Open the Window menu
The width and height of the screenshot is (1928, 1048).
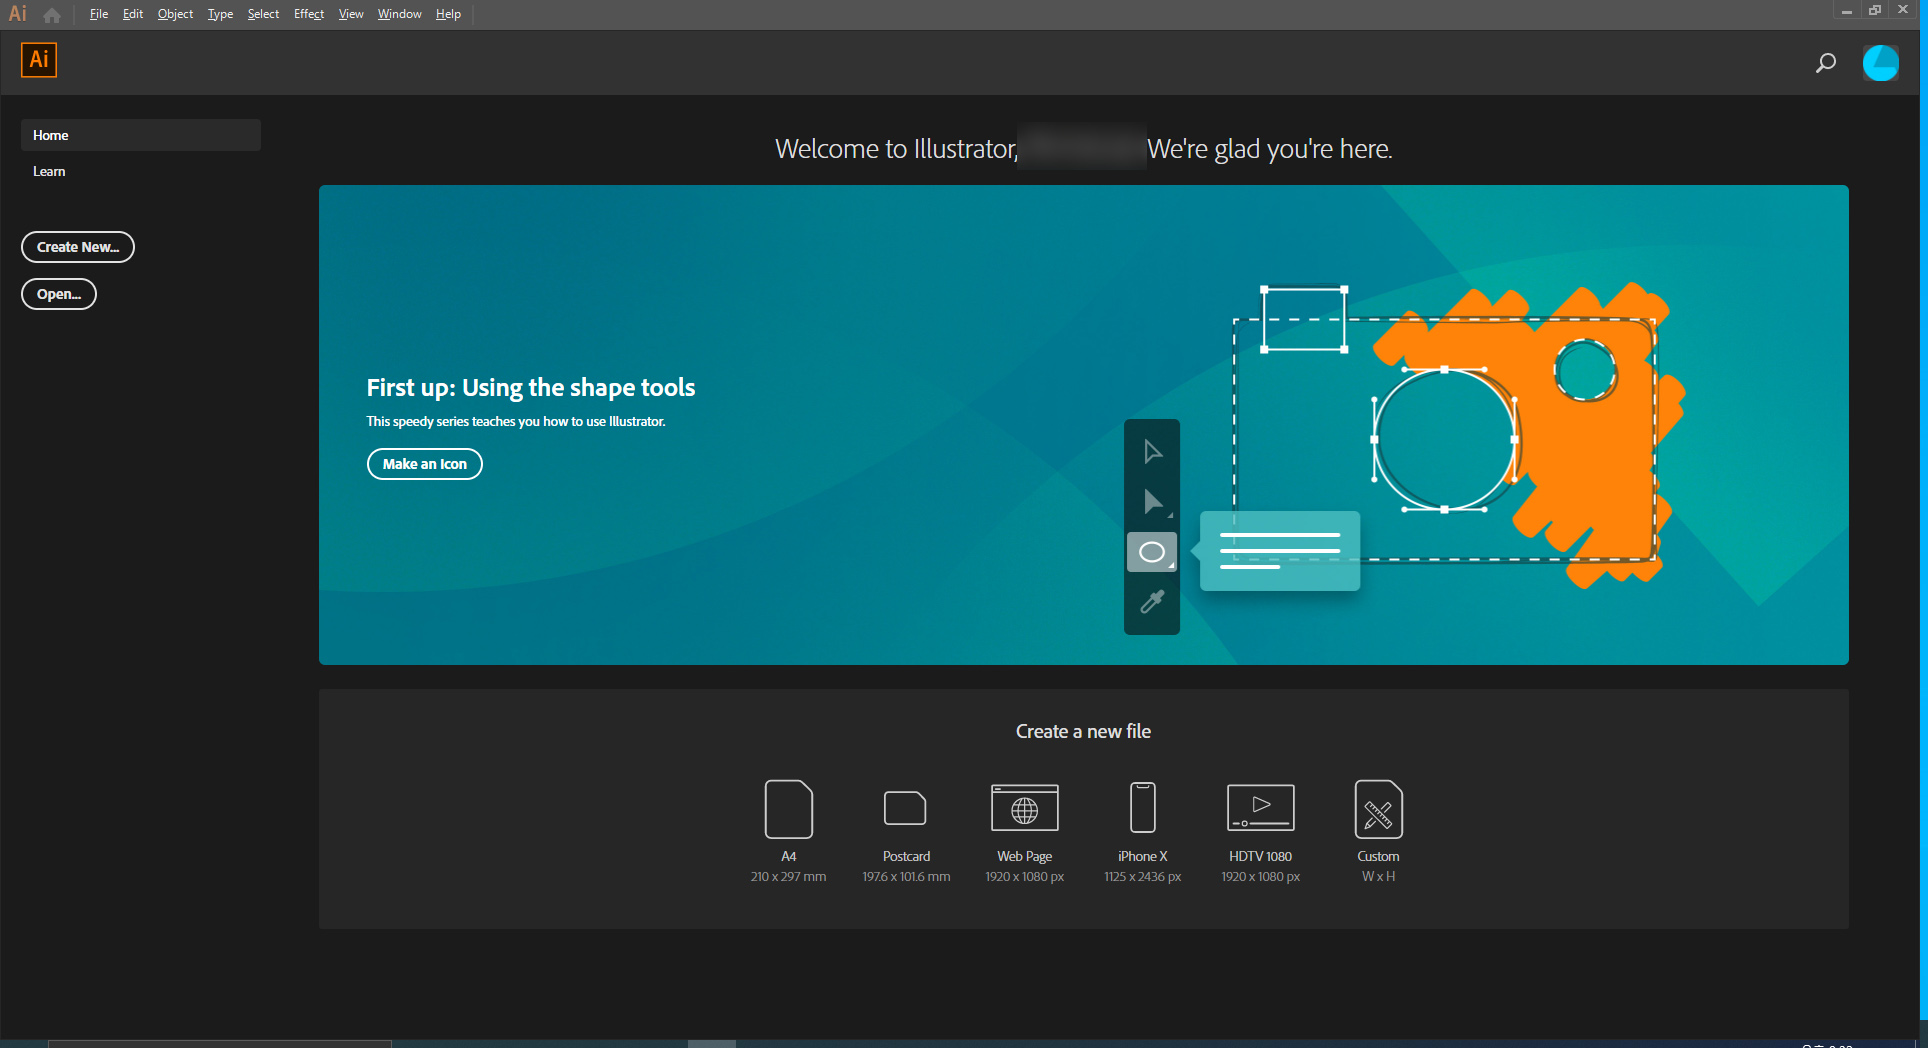tap(400, 14)
